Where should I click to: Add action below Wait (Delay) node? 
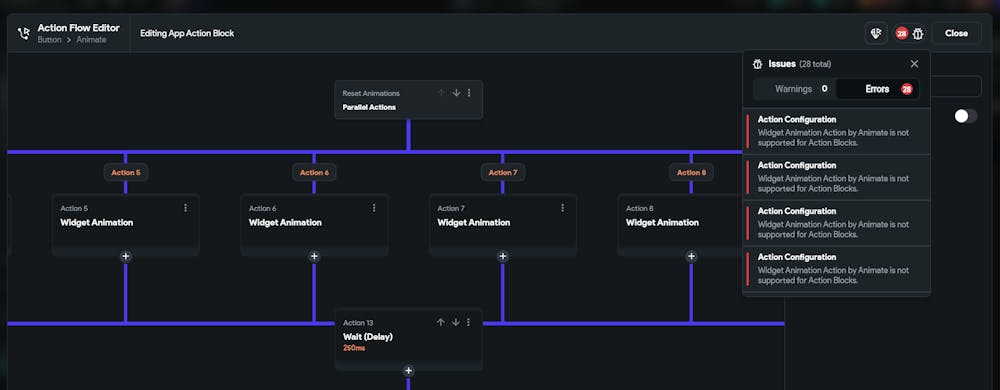409,371
